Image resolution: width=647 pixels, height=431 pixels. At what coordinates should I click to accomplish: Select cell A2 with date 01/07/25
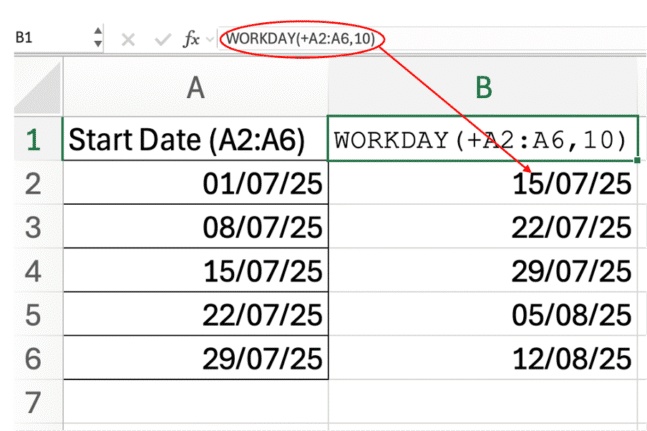click(195, 185)
